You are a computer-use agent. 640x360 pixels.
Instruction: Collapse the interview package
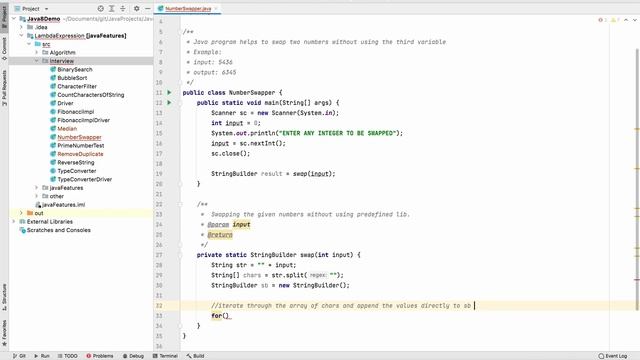click(37, 61)
